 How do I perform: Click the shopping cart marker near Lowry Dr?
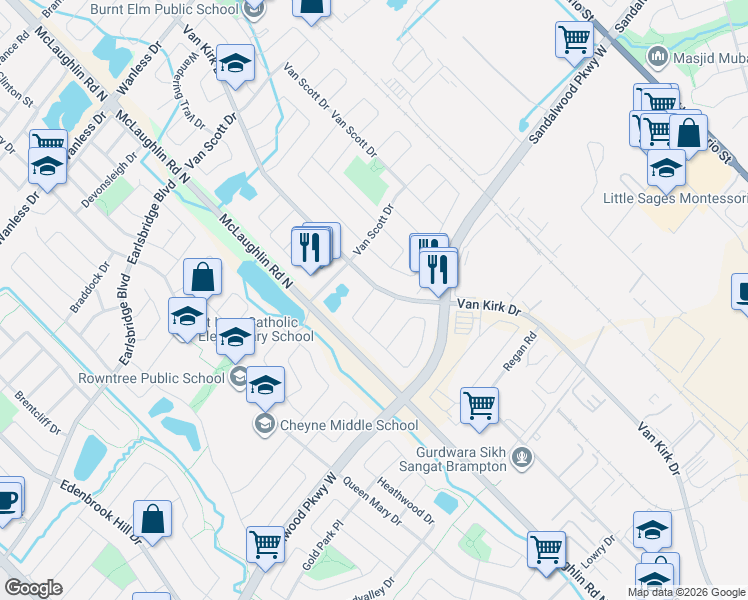click(547, 552)
